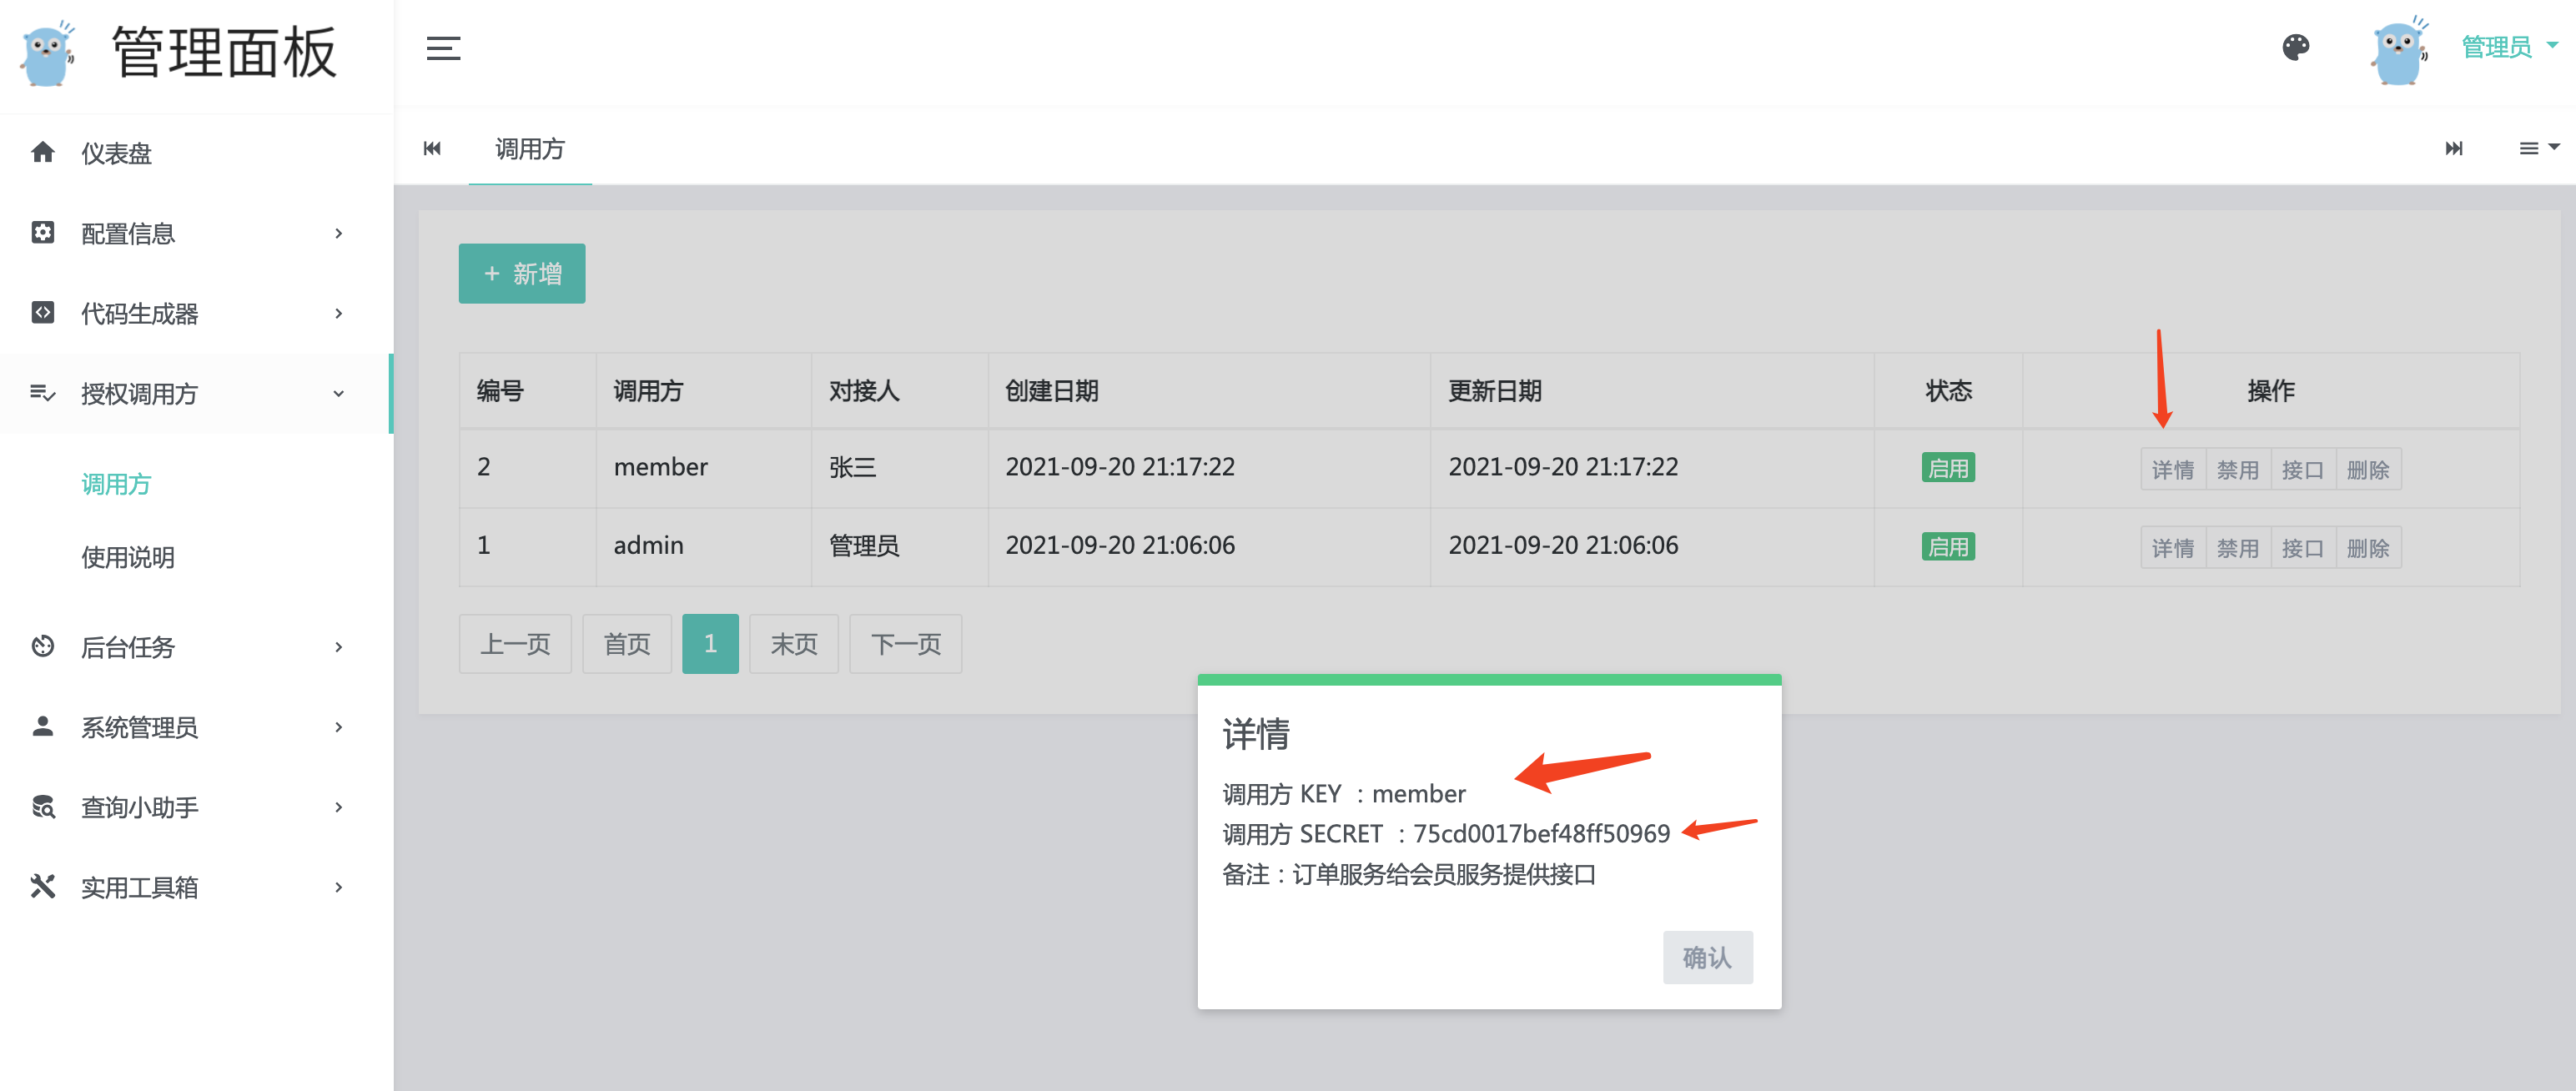Click the home icon beside 仪表盘
Viewport: 2576px width, 1091px height.
pyautogui.click(x=42, y=152)
